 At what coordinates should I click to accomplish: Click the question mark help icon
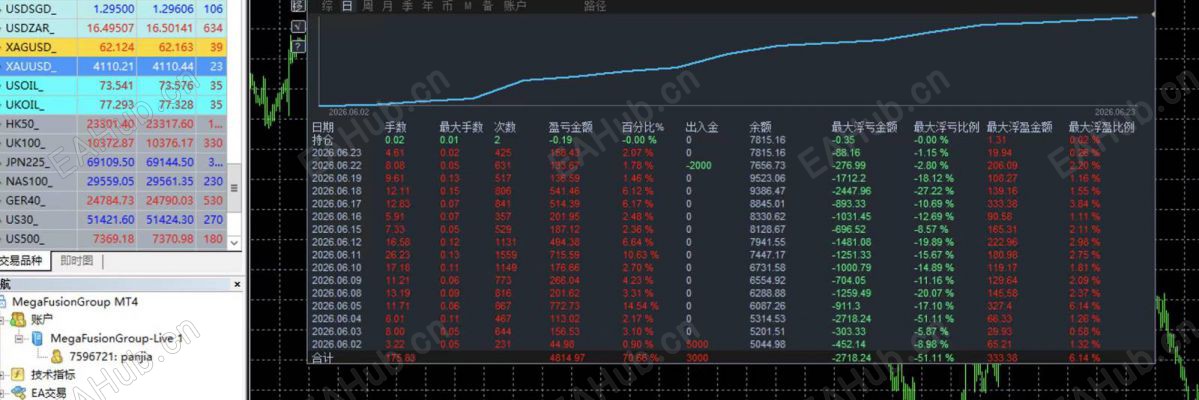298,46
